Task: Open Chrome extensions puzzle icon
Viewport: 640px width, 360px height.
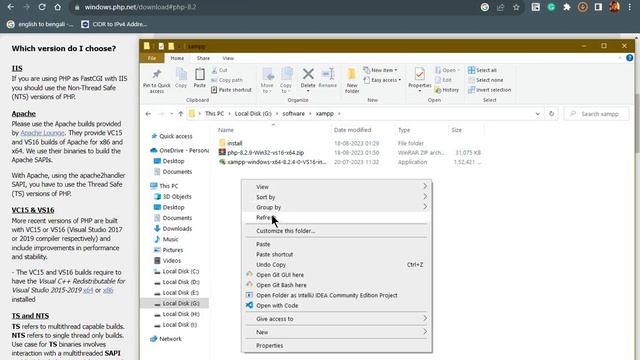Action: pyautogui.click(x=567, y=7)
